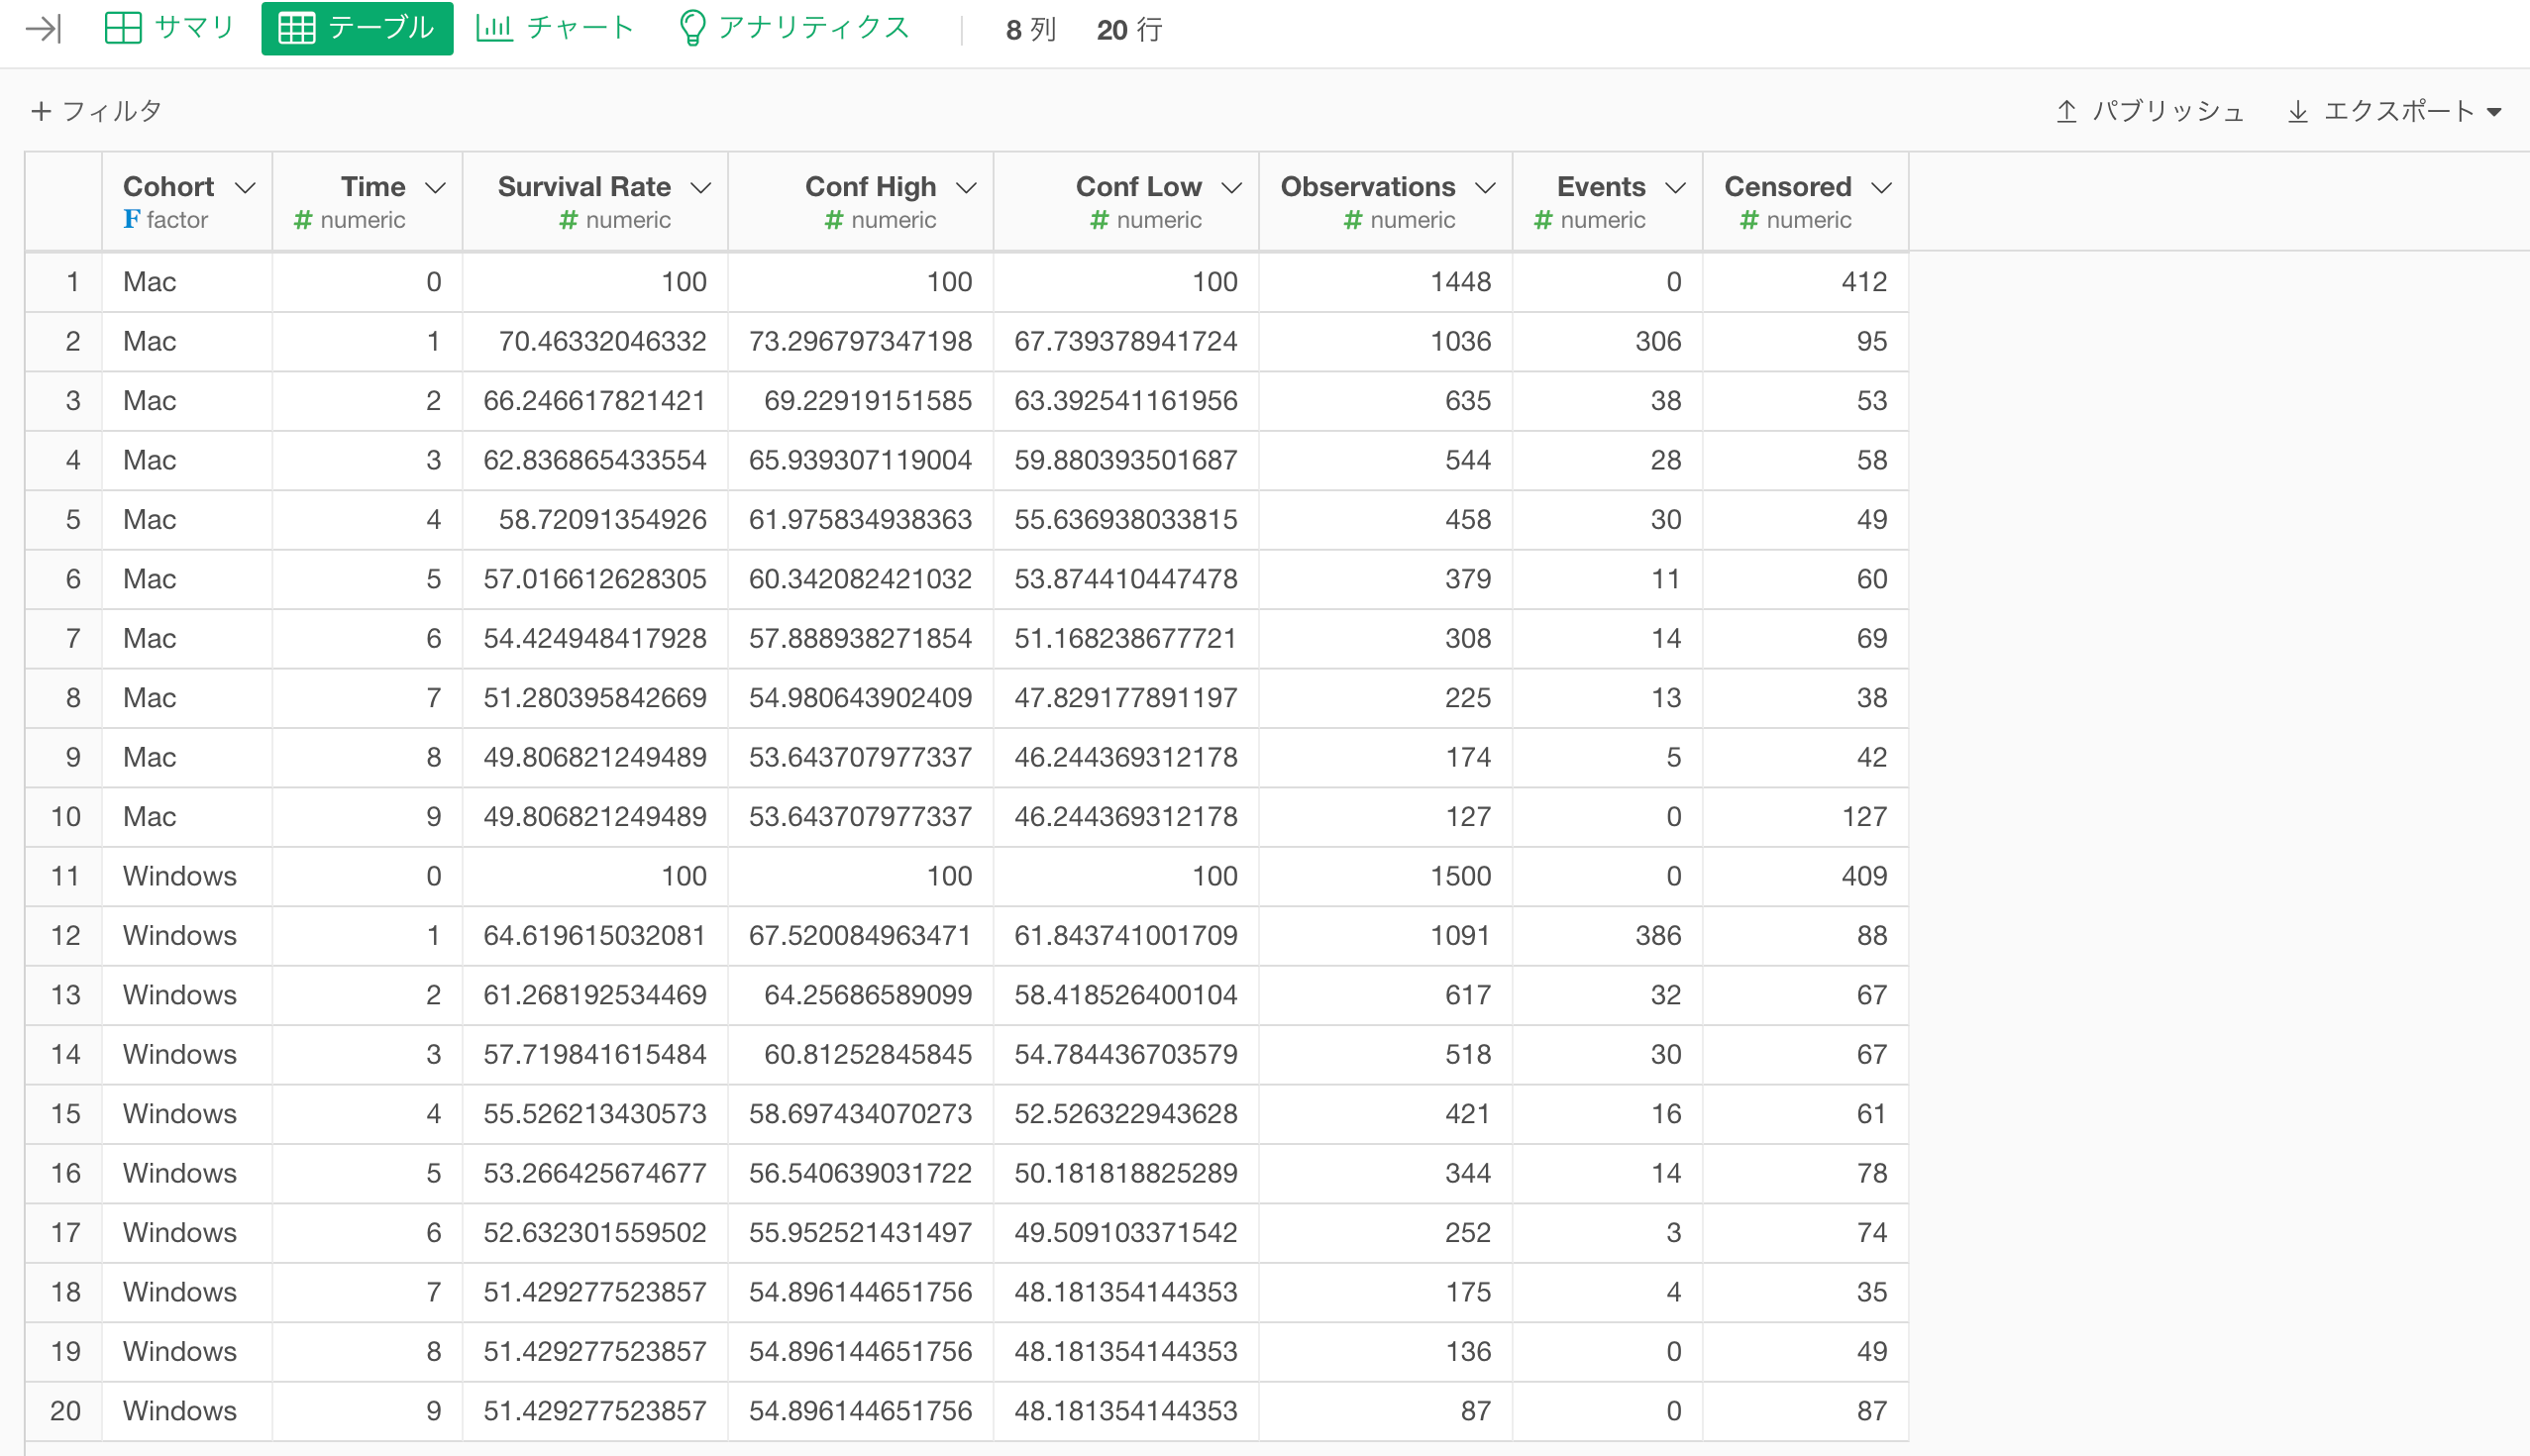Select the survival rate cell 70.46332046332

595,341
